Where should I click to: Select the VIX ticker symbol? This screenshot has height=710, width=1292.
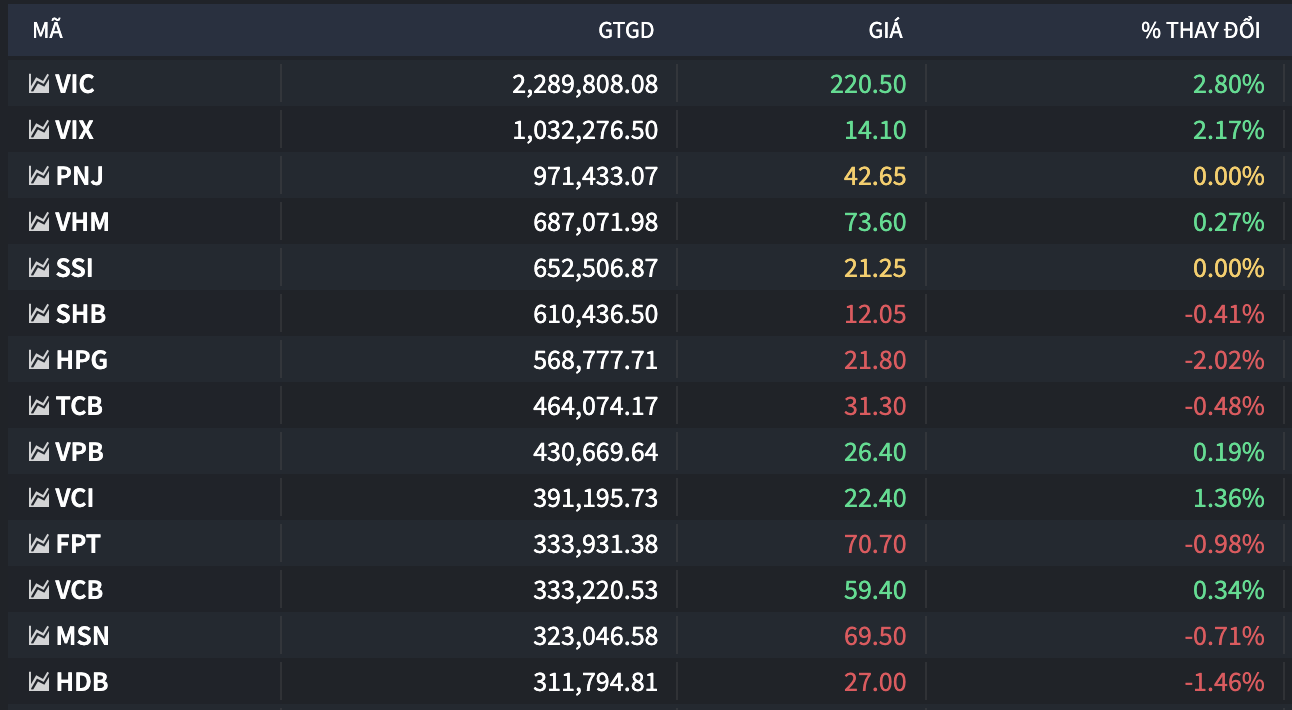(75, 130)
